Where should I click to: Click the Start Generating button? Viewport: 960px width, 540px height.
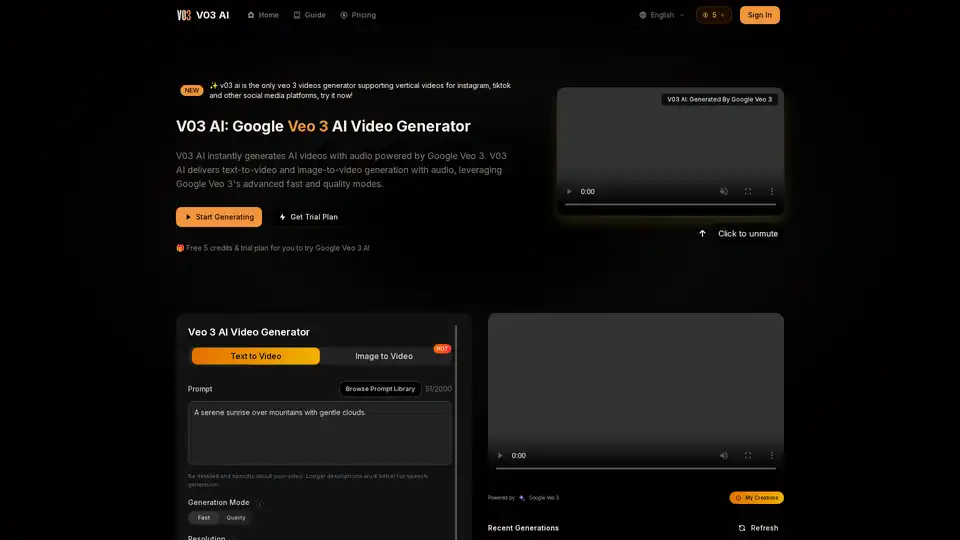219,217
